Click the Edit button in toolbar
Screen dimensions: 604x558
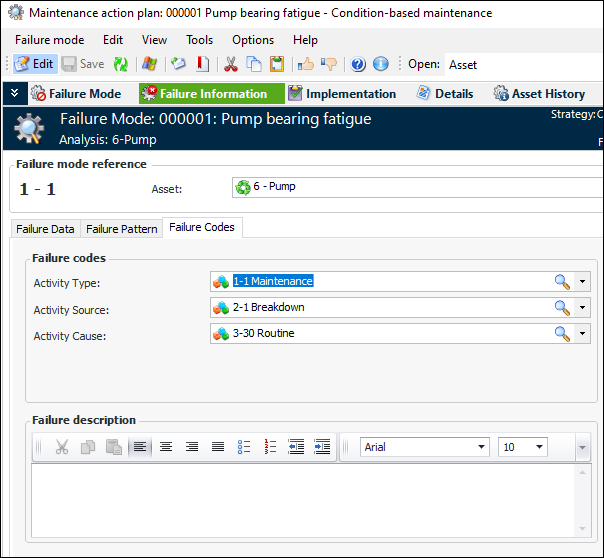click(x=34, y=64)
